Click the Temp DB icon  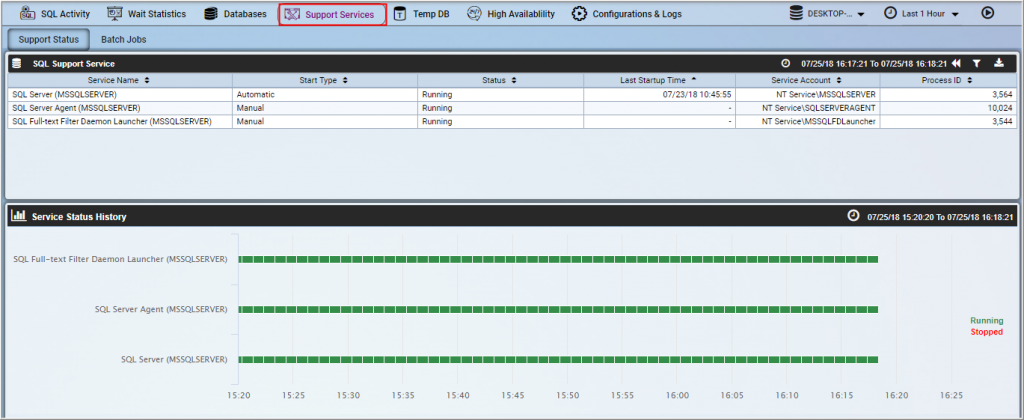[x=400, y=14]
